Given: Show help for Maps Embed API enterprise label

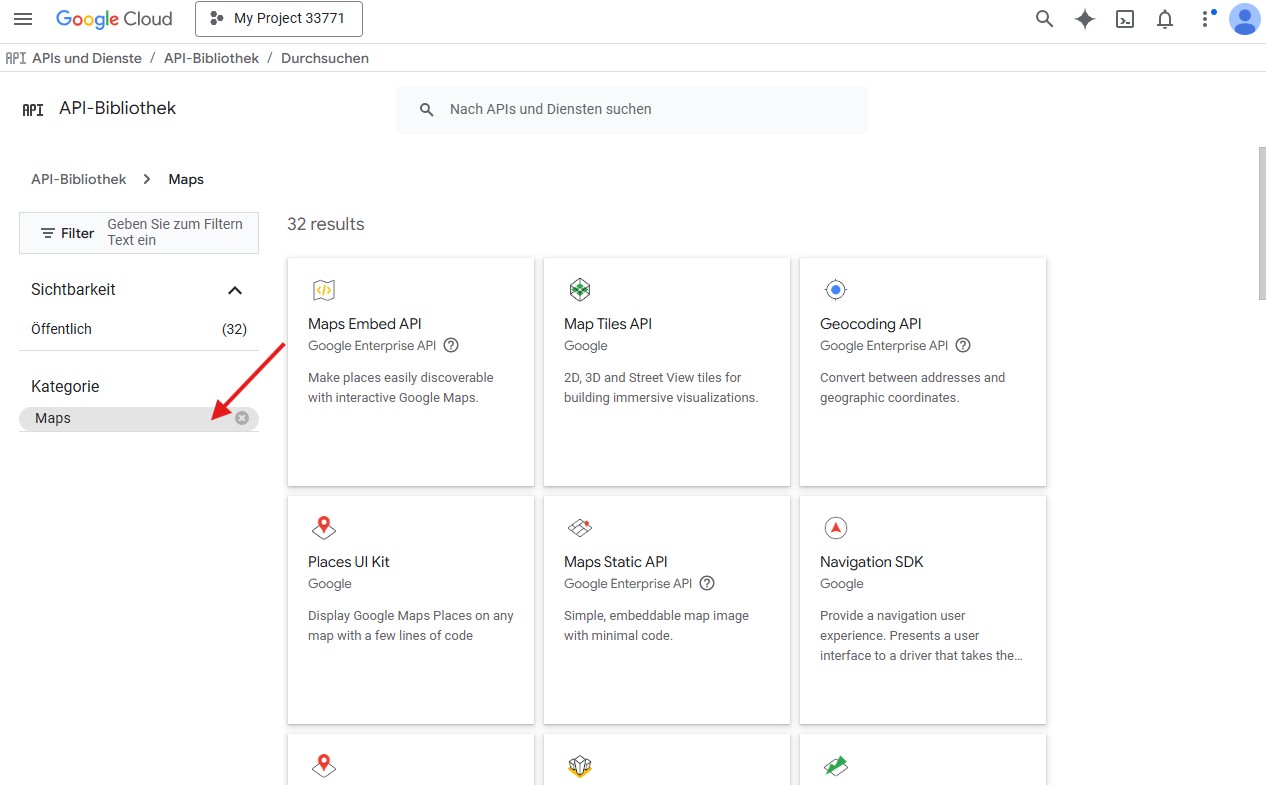Looking at the screenshot, I should pos(451,346).
